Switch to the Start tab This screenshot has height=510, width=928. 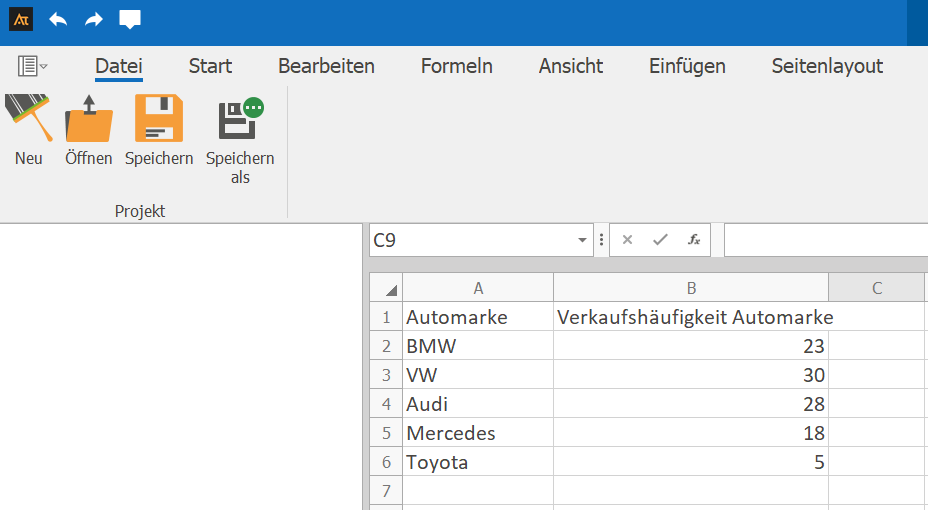coord(210,66)
